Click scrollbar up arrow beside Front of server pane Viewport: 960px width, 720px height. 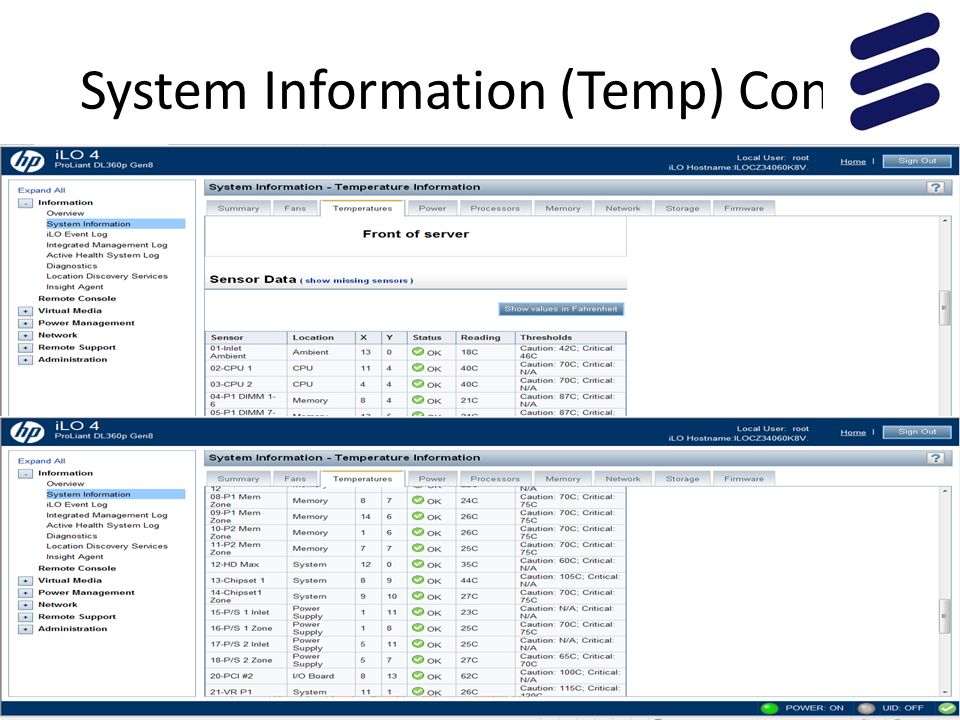(945, 221)
